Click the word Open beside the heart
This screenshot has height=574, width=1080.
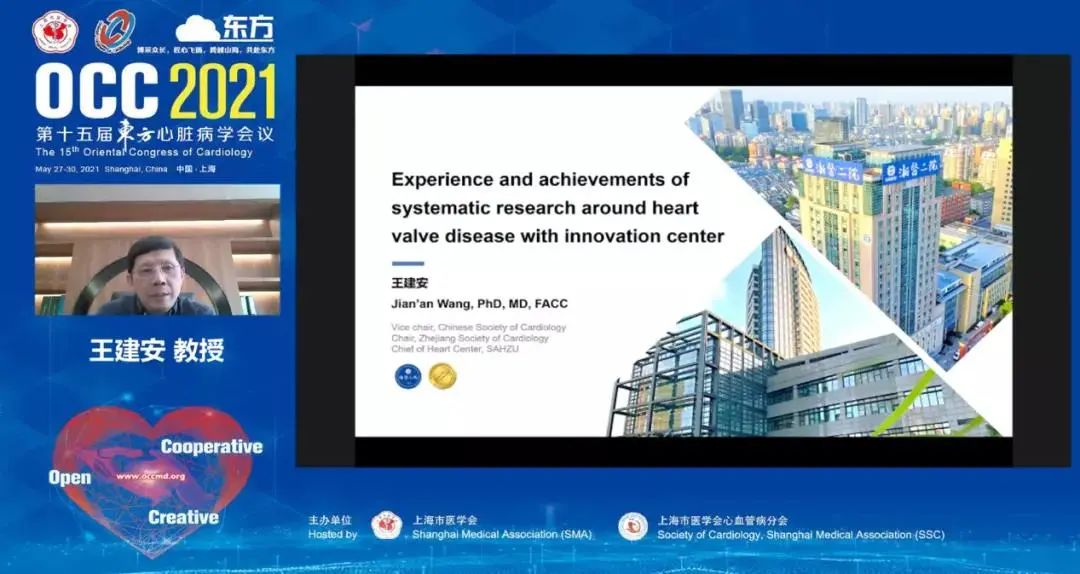point(70,478)
